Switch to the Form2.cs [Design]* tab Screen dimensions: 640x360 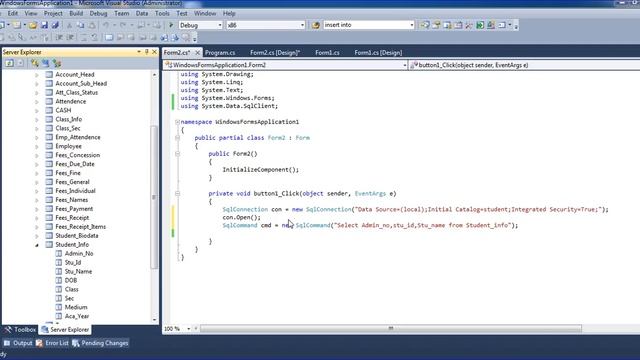pyautogui.click(x=275, y=53)
